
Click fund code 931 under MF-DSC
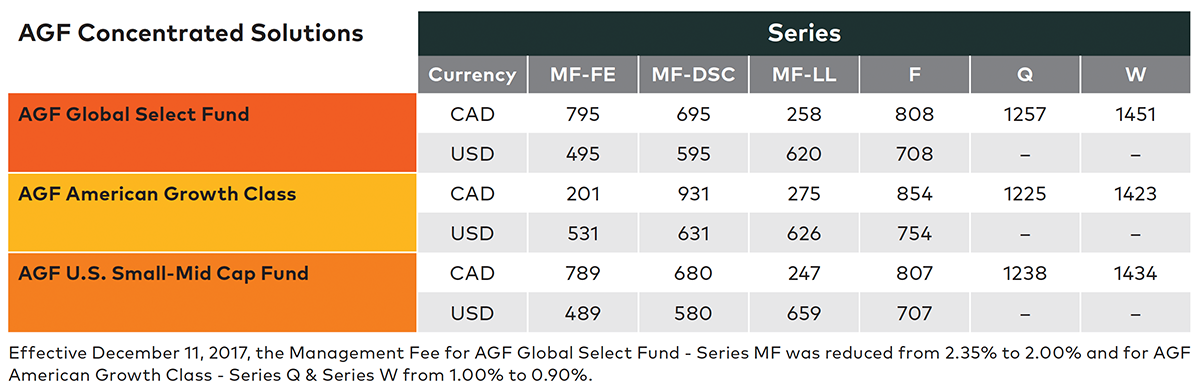(692, 194)
